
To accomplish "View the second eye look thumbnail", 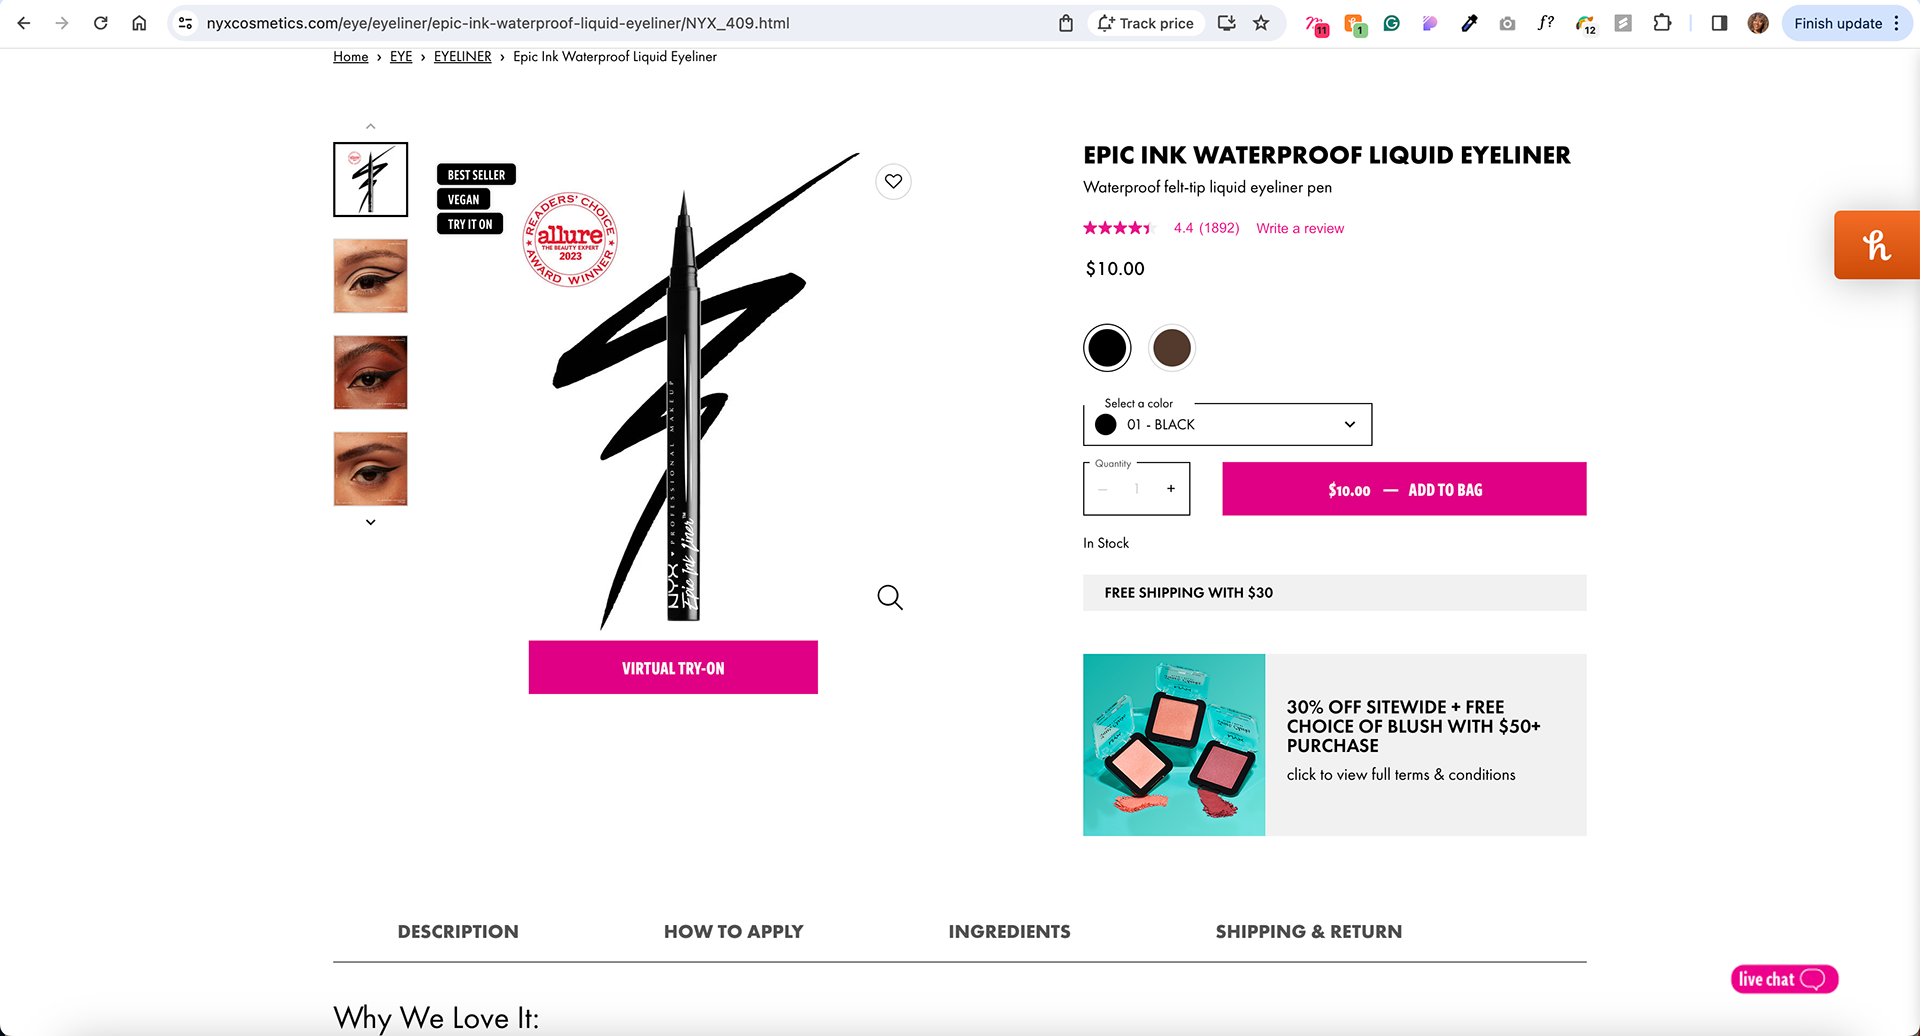I will [x=370, y=373].
